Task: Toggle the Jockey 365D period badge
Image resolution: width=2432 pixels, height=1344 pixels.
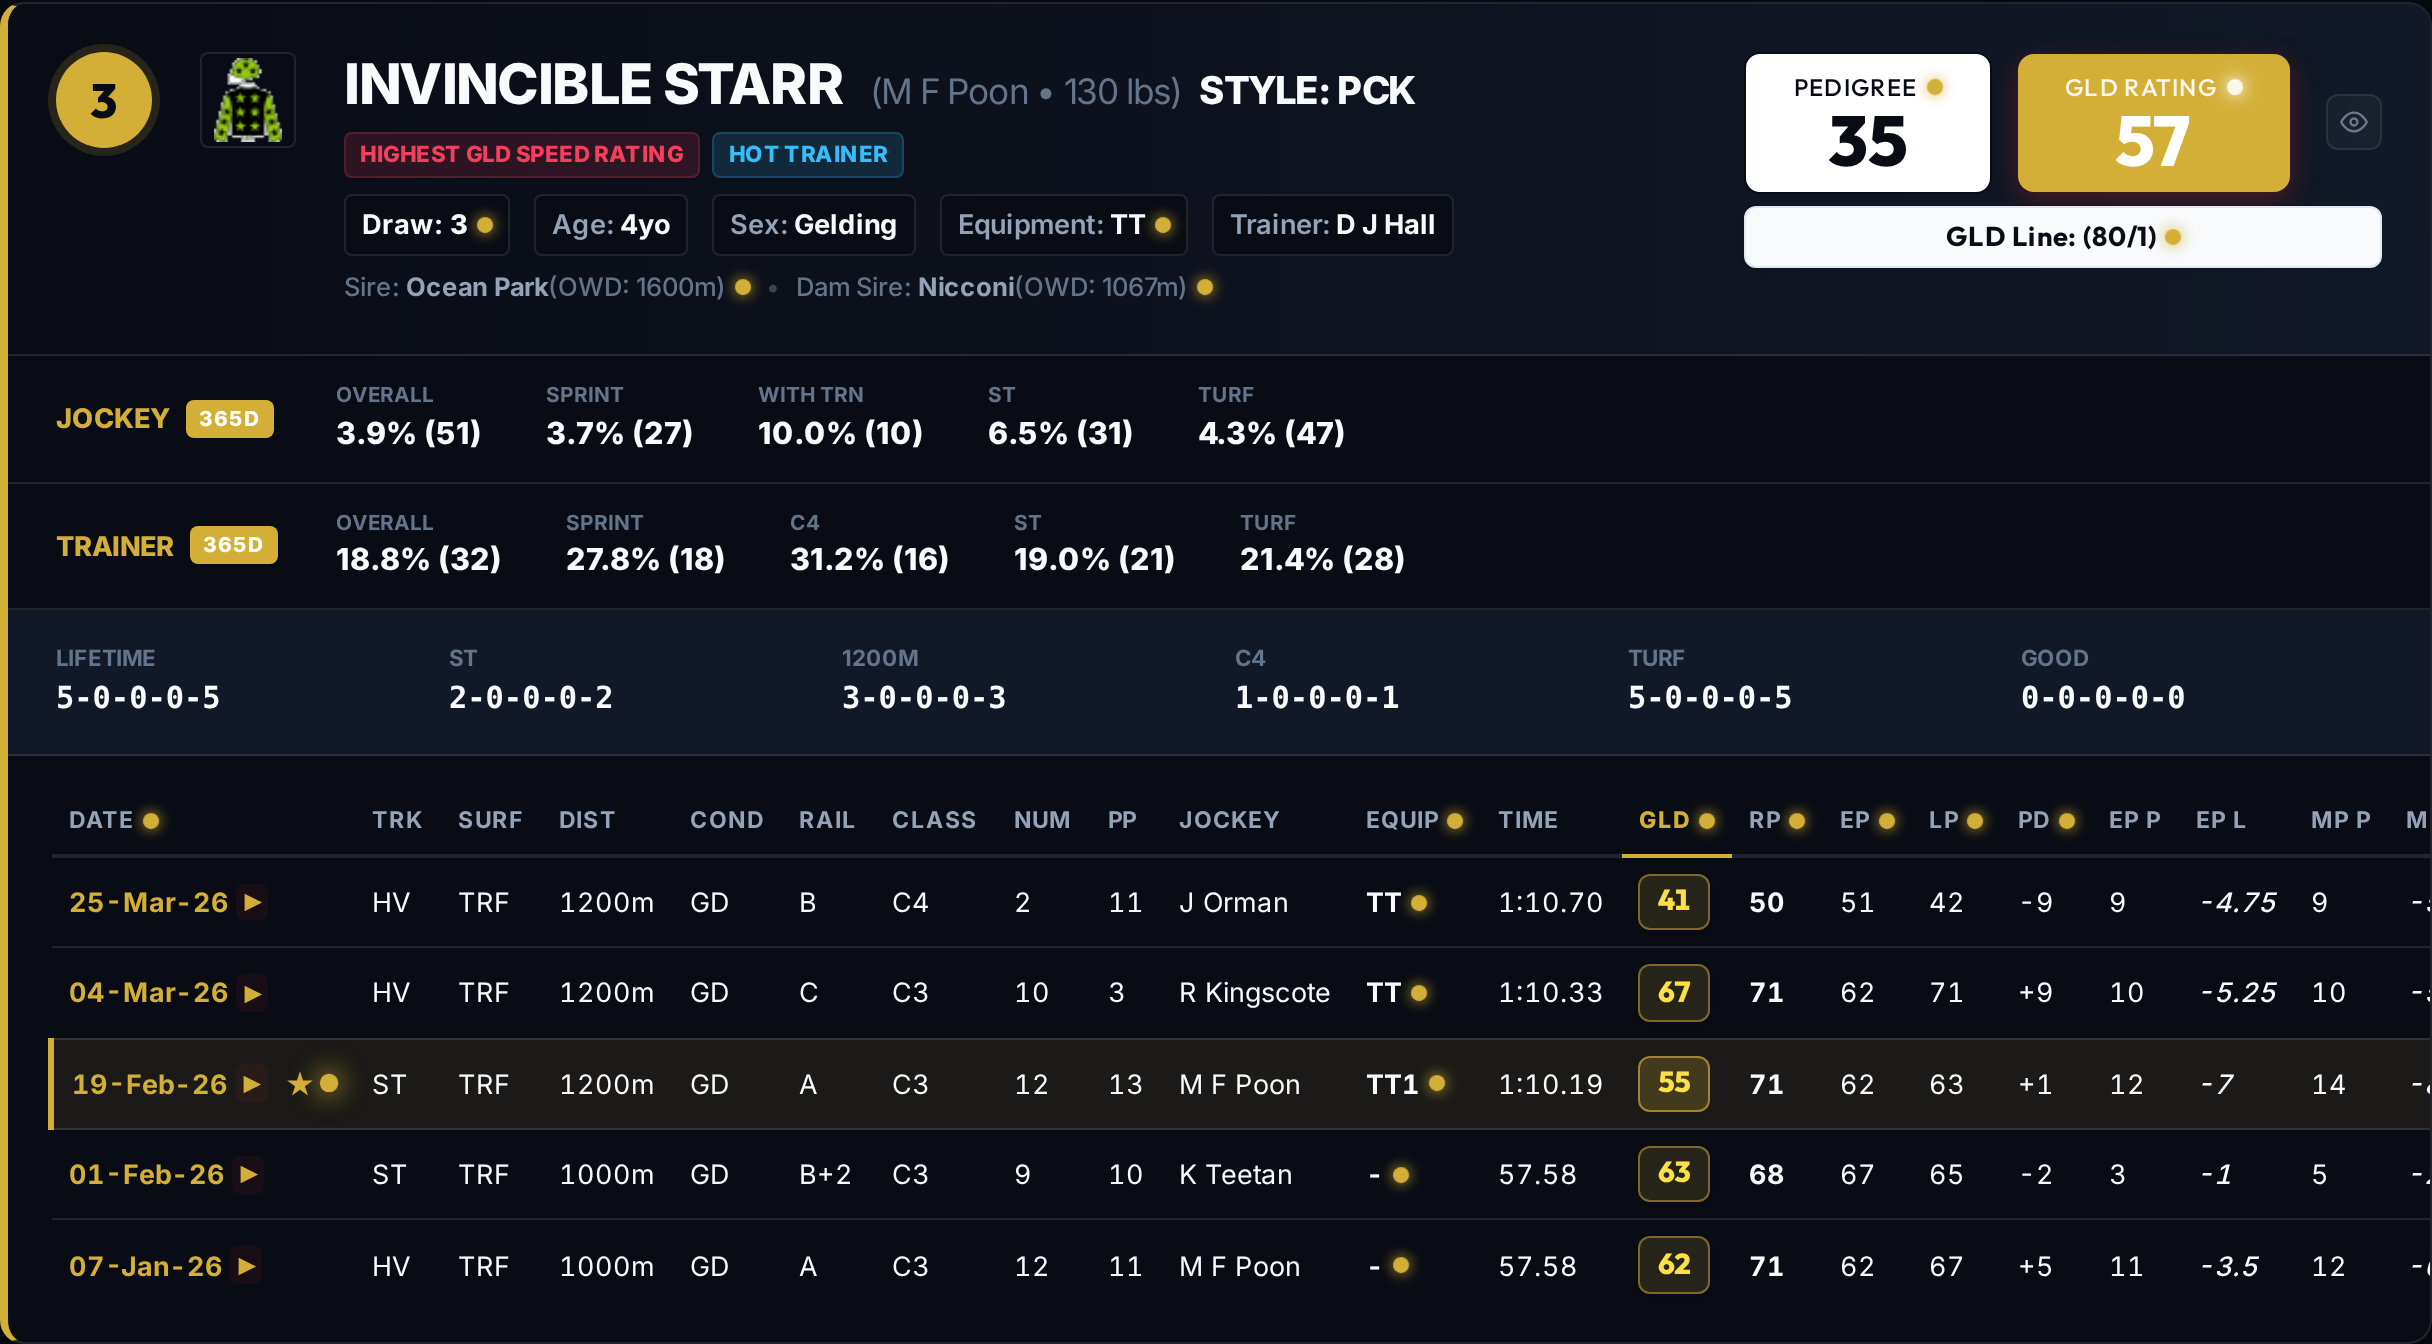Action: tap(229, 419)
